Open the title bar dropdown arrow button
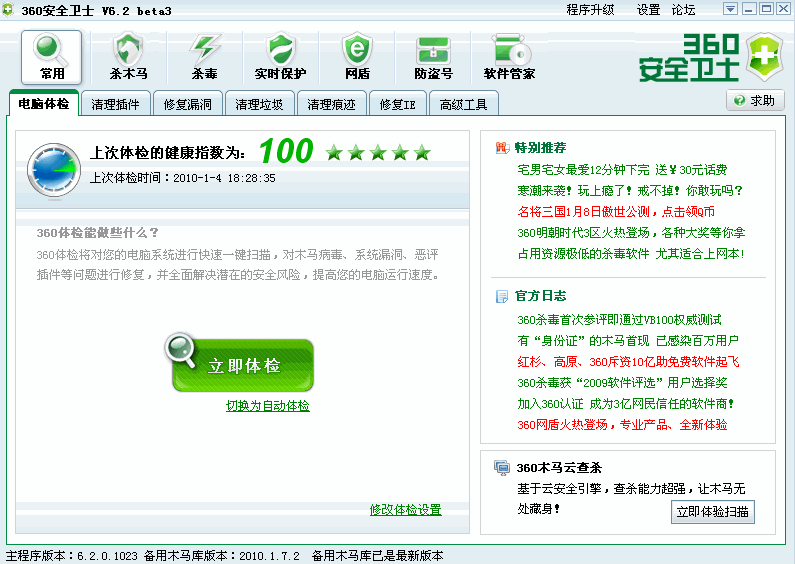 [730, 9]
